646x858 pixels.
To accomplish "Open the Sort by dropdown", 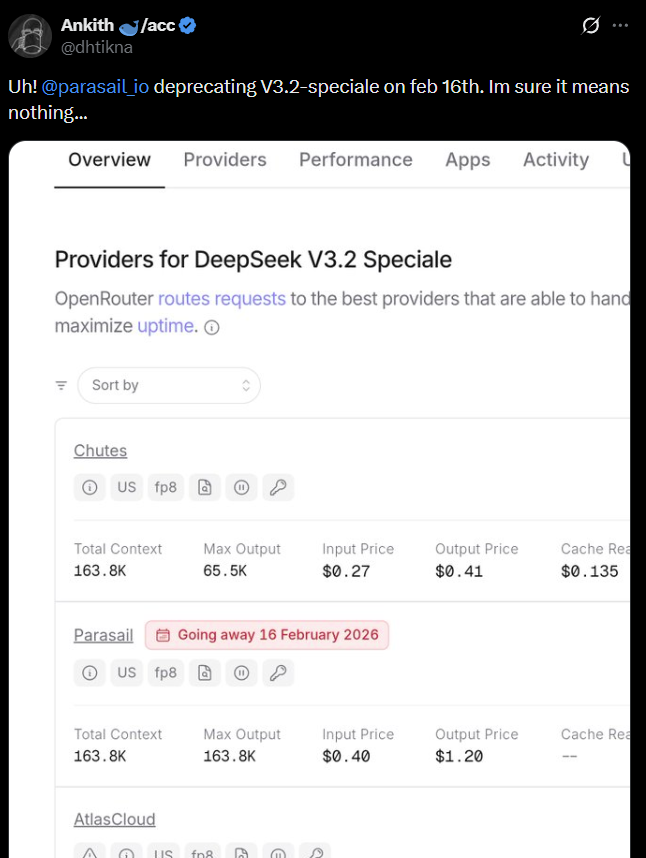I will [169, 385].
